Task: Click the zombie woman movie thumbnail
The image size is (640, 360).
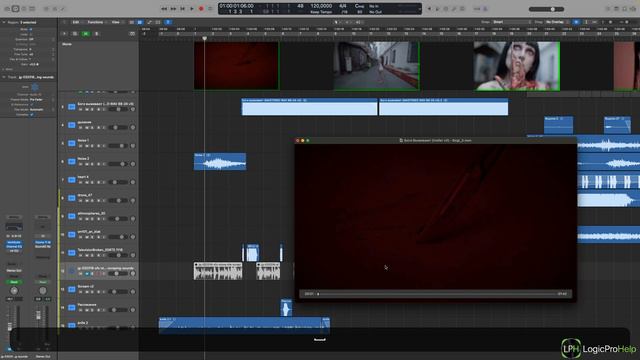Action: click(x=517, y=66)
